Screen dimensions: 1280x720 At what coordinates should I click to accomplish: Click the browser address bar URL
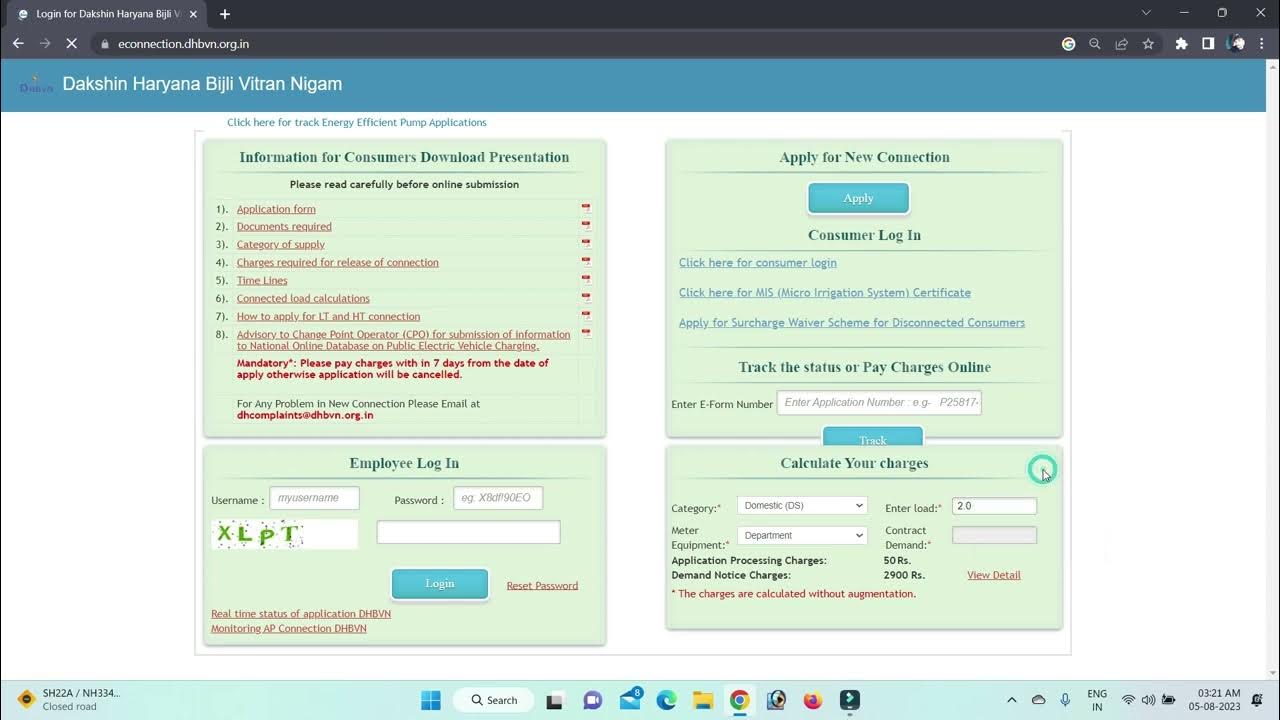click(183, 44)
